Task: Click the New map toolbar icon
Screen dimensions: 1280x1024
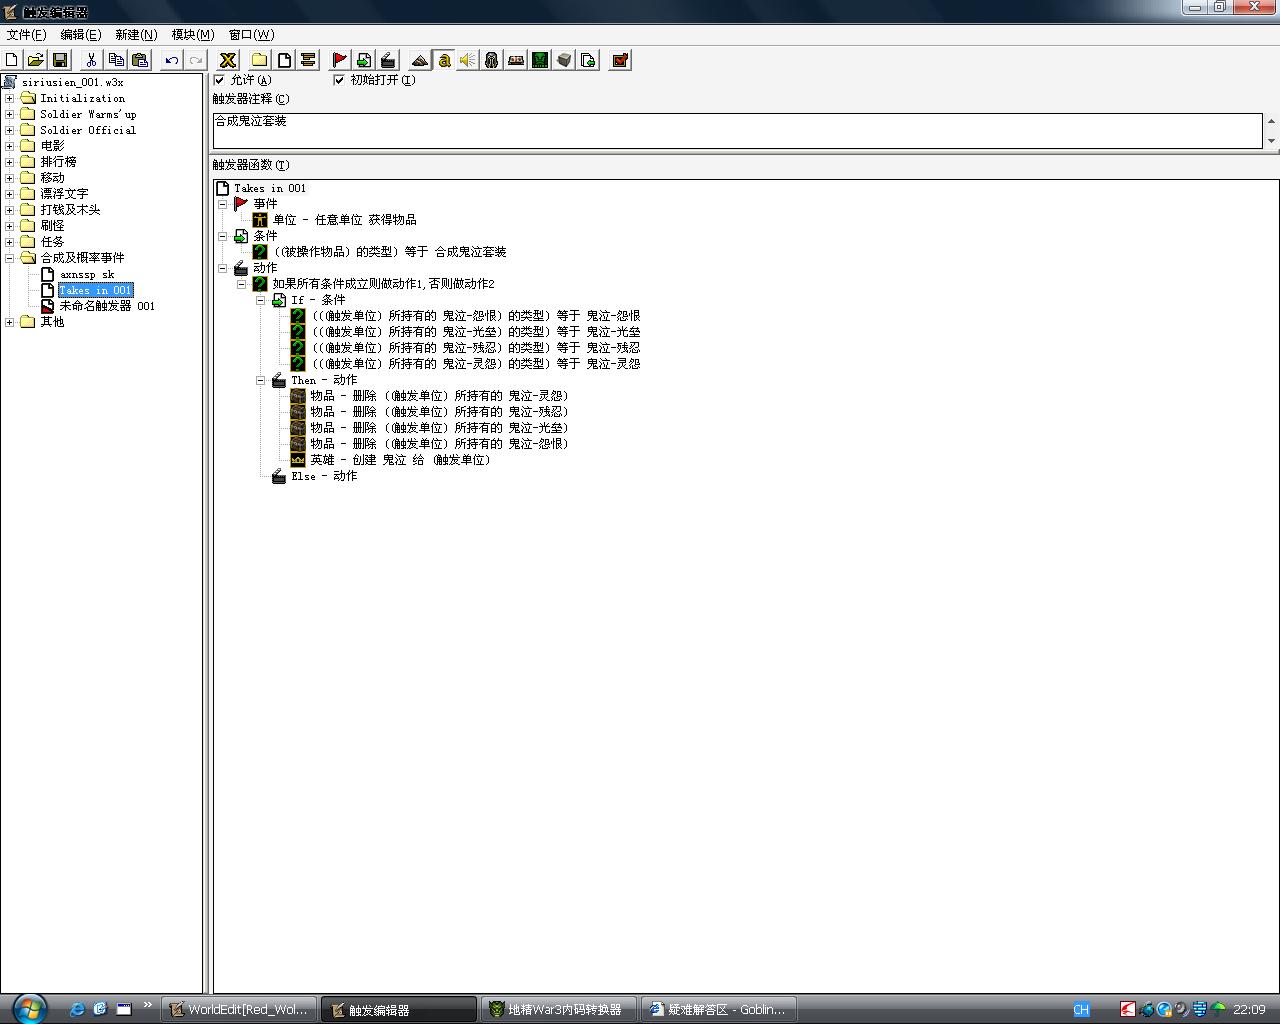Action: coord(12,60)
